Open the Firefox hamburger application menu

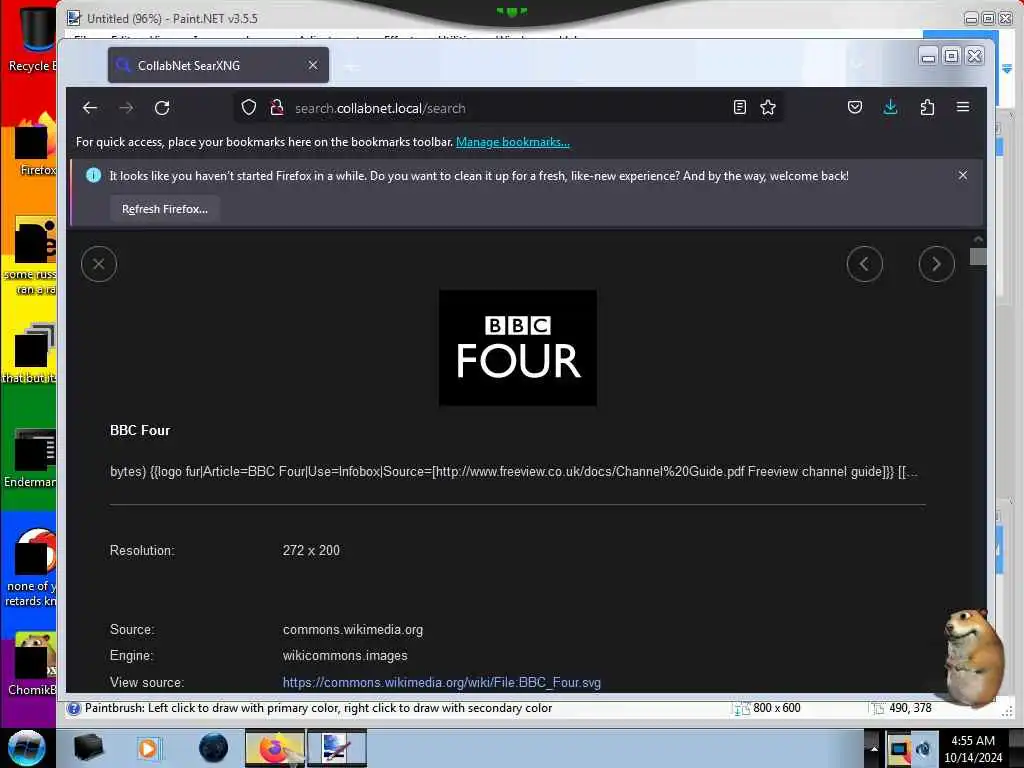click(x=963, y=107)
